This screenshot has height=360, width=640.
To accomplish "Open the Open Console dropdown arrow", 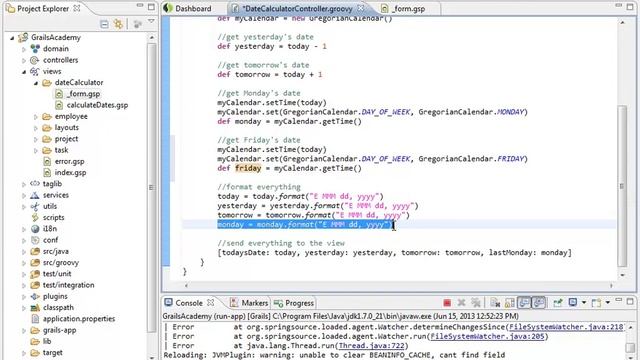I will pyautogui.click(x=608, y=303).
